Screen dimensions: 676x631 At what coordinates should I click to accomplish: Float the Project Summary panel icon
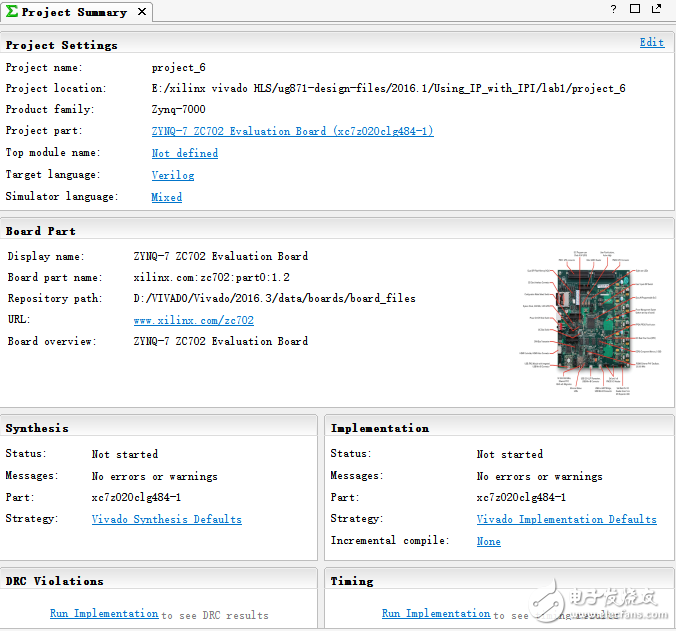656,9
